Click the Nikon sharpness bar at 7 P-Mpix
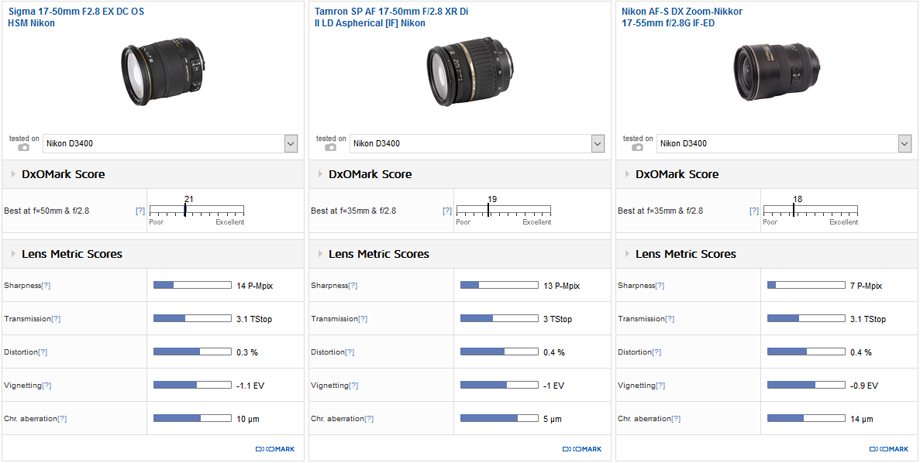This screenshot has width=920, height=463. point(807,285)
